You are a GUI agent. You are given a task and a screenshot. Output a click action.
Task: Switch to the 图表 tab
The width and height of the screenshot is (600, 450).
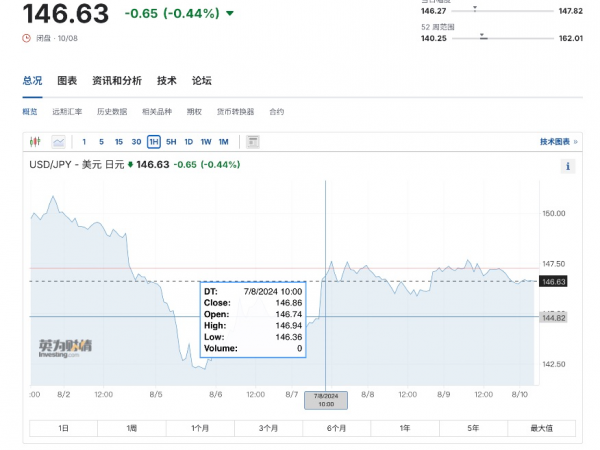[67, 81]
